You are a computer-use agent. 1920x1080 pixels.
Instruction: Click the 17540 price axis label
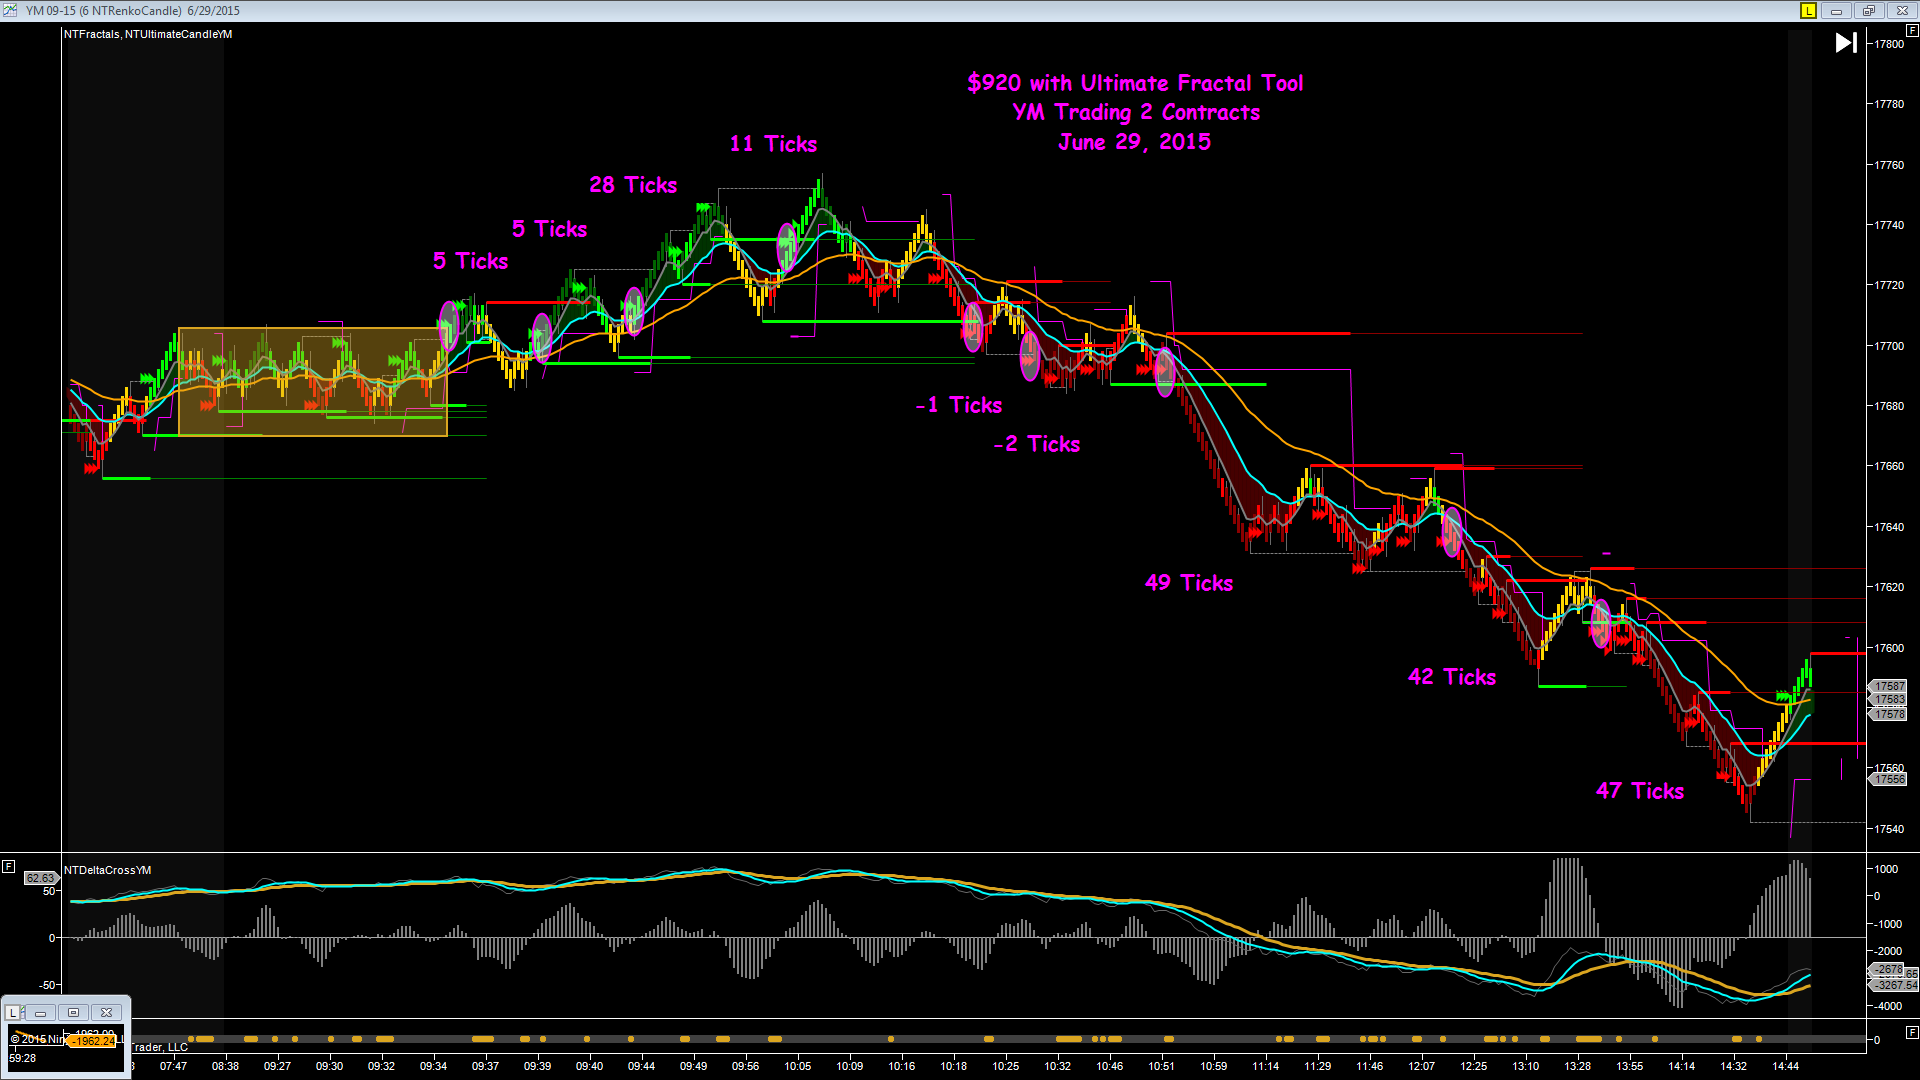(1889, 829)
